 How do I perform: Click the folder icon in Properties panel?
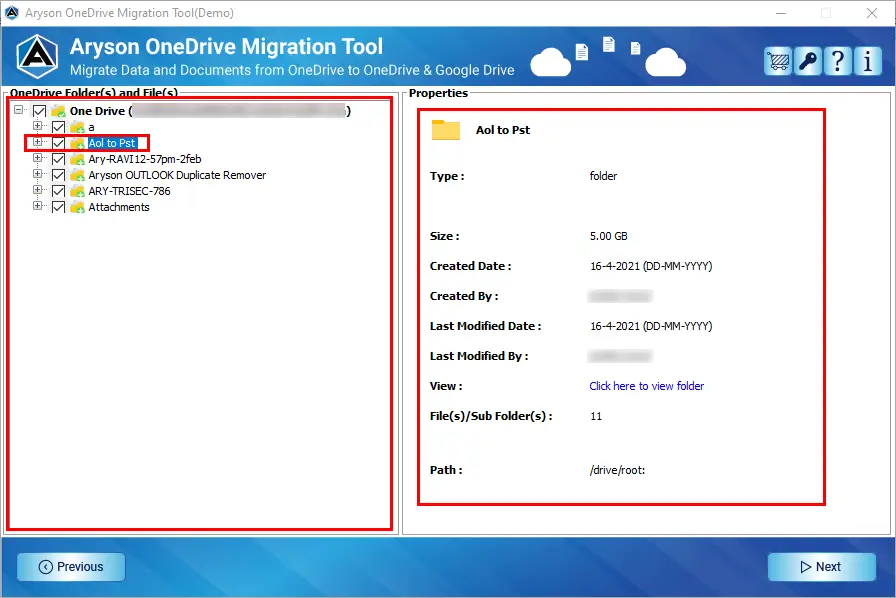click(446, 130)
